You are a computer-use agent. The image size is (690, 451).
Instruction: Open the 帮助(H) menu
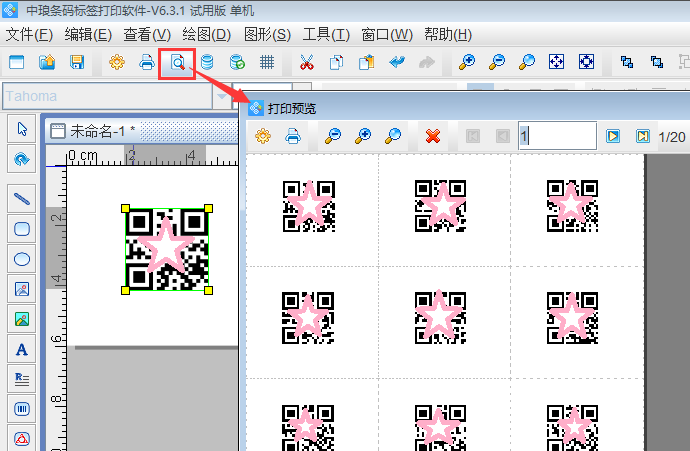448,34
